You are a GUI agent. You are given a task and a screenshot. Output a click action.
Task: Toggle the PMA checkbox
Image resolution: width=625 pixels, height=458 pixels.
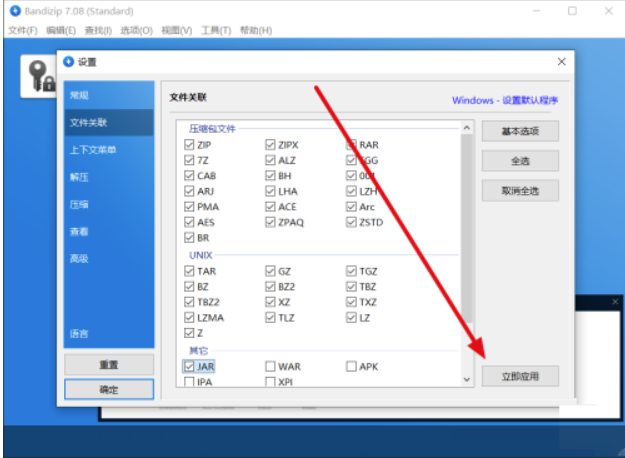point(189,206)
